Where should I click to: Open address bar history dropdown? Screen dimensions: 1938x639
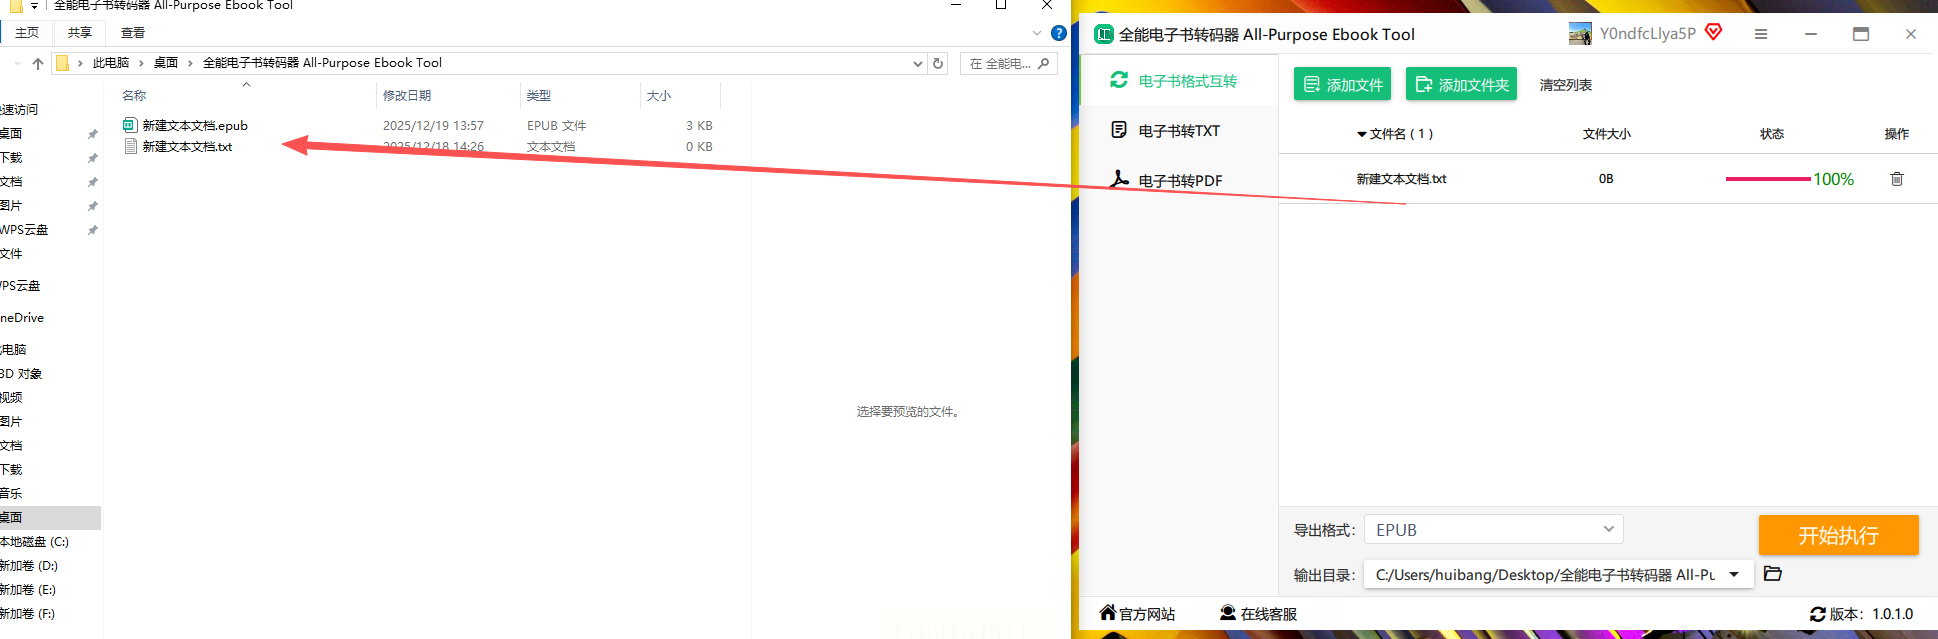[918, 63]
